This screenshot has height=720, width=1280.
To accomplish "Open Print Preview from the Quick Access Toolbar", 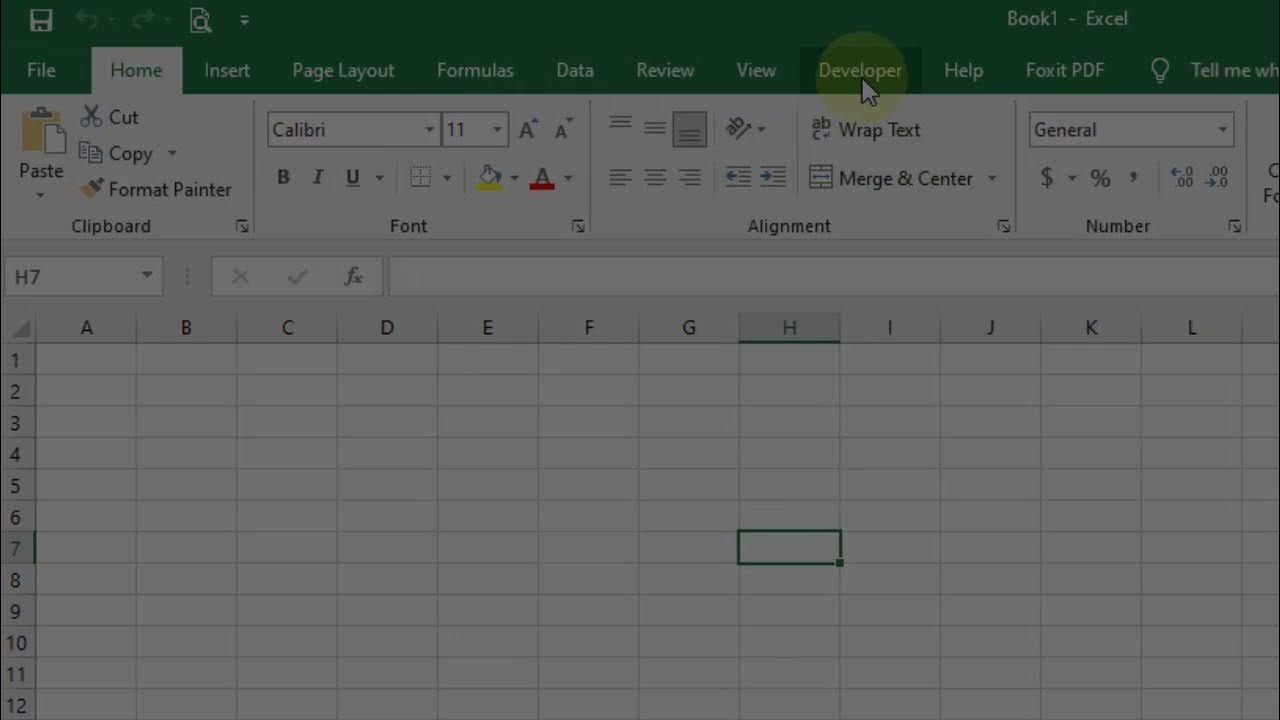I will tap(201, 20).
